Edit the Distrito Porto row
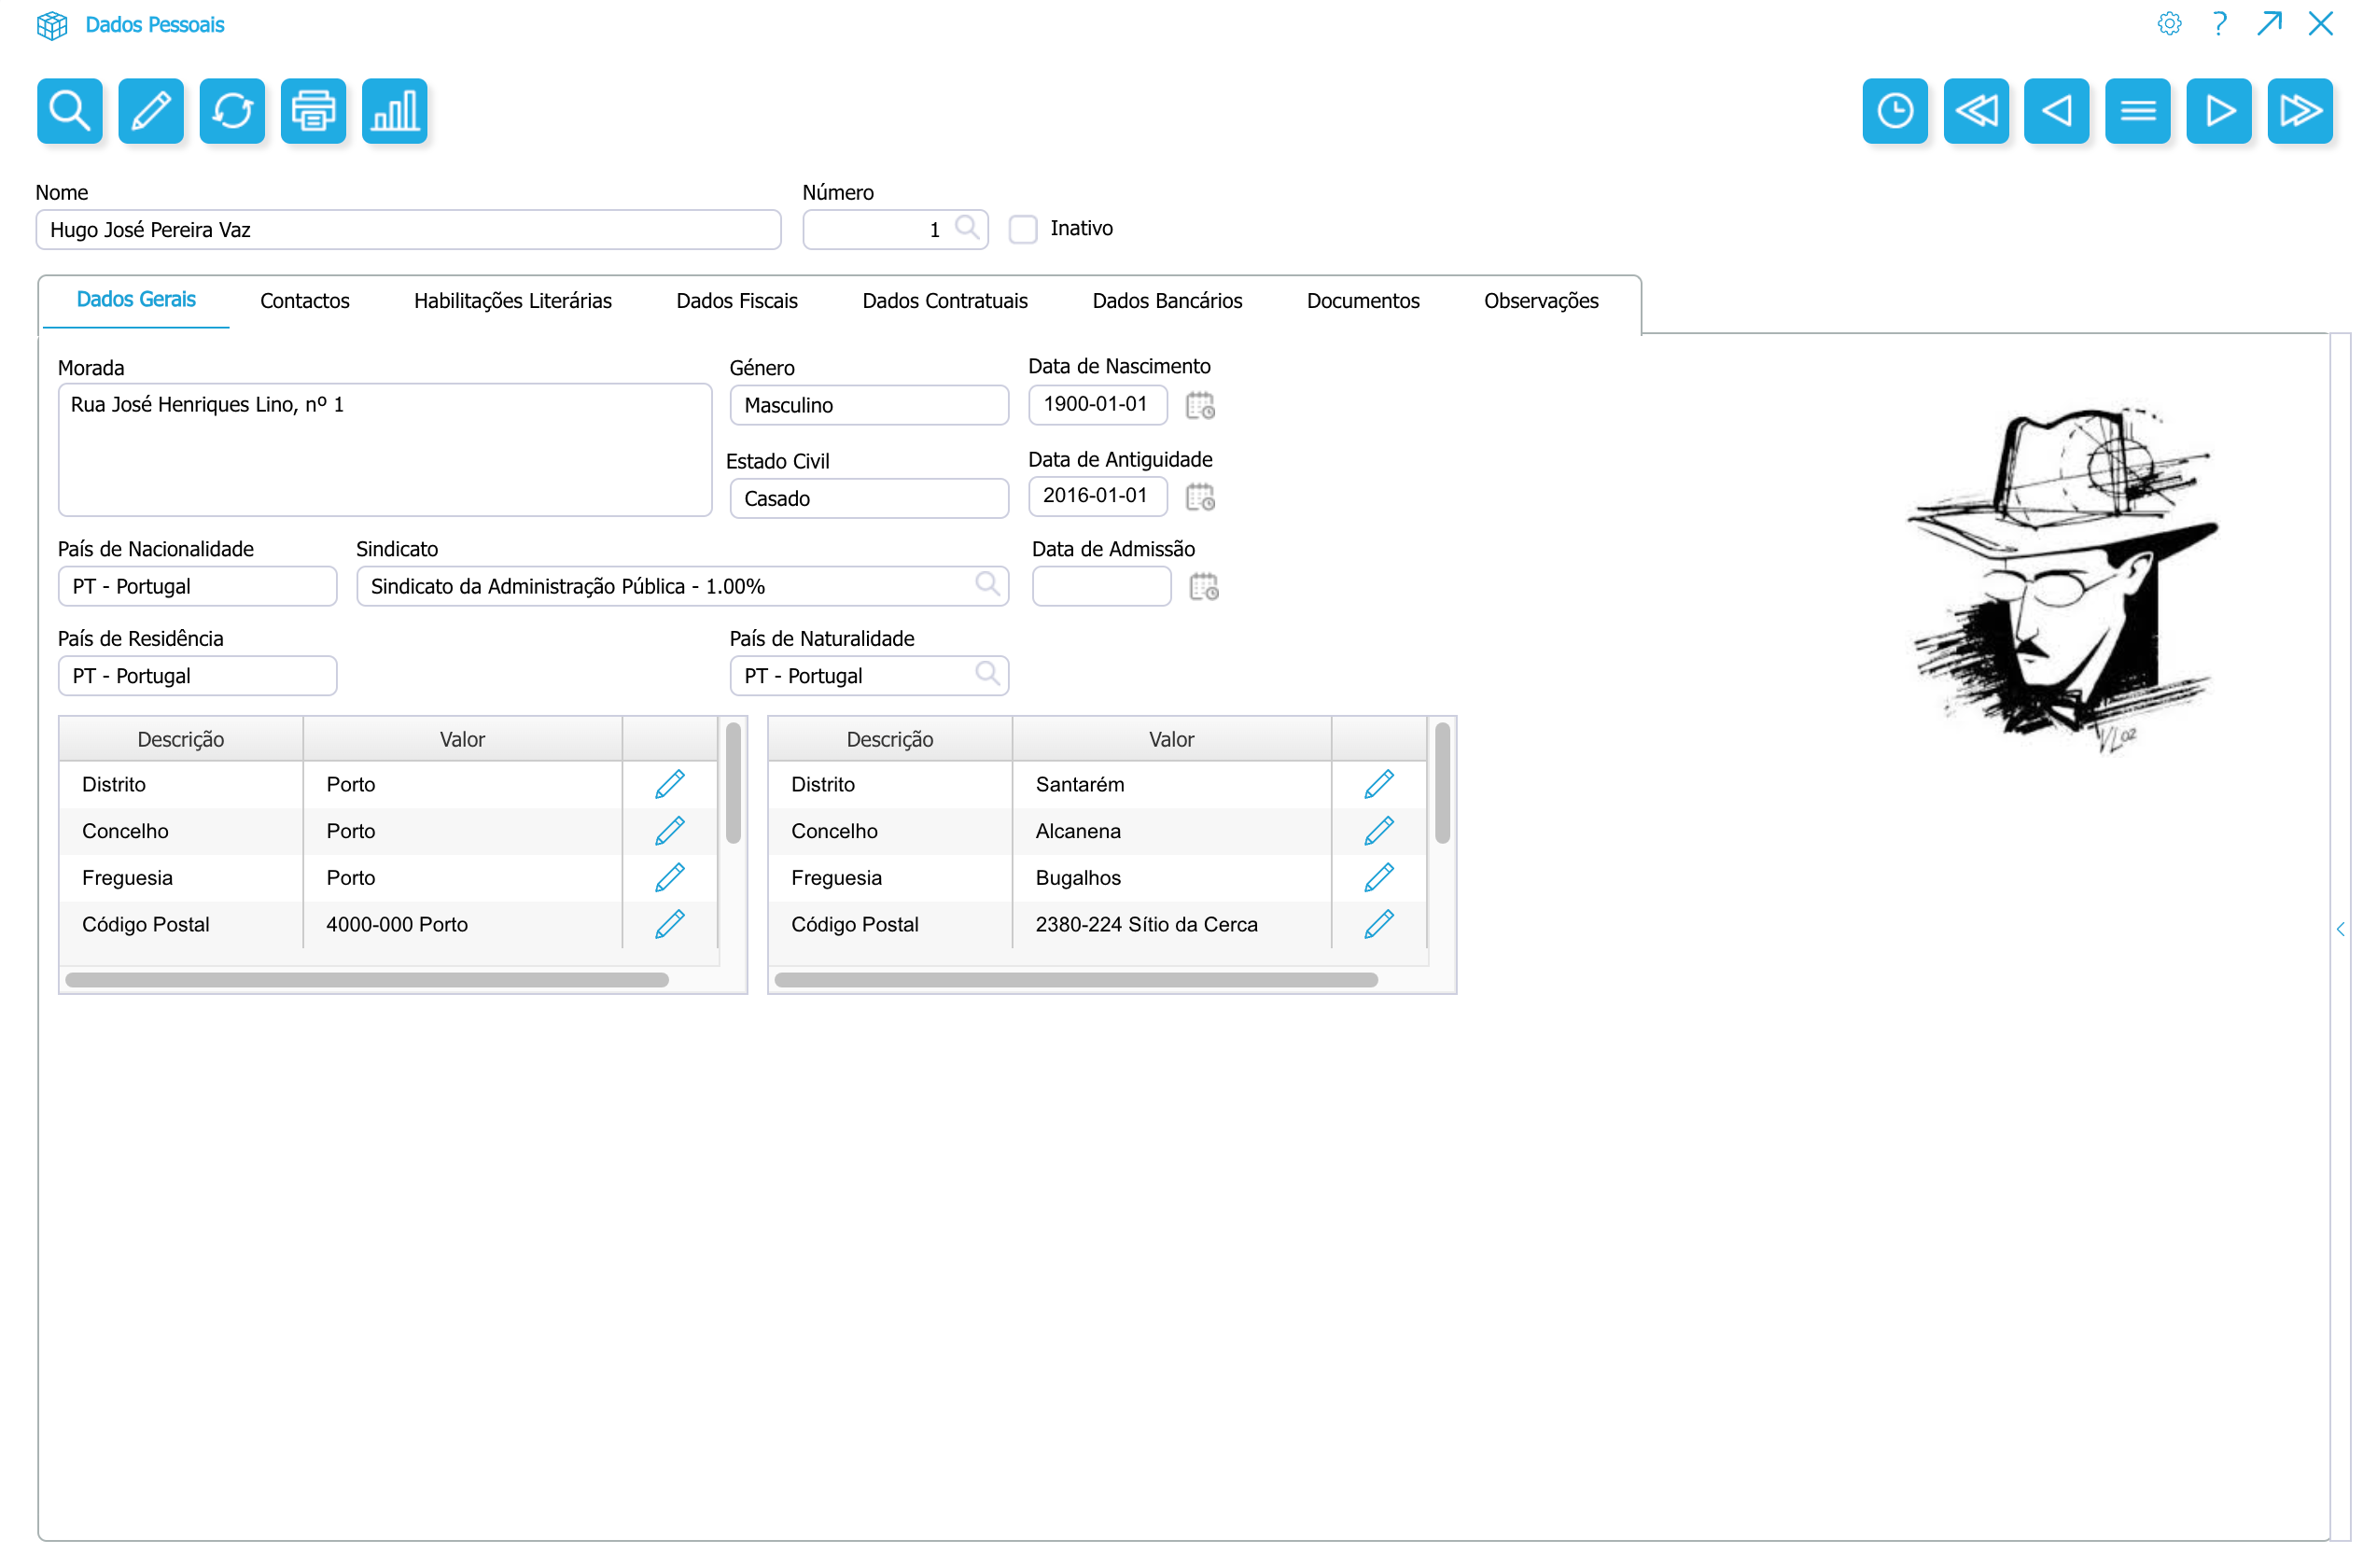Screen dimensions: 2363x1568 (669, 784)
